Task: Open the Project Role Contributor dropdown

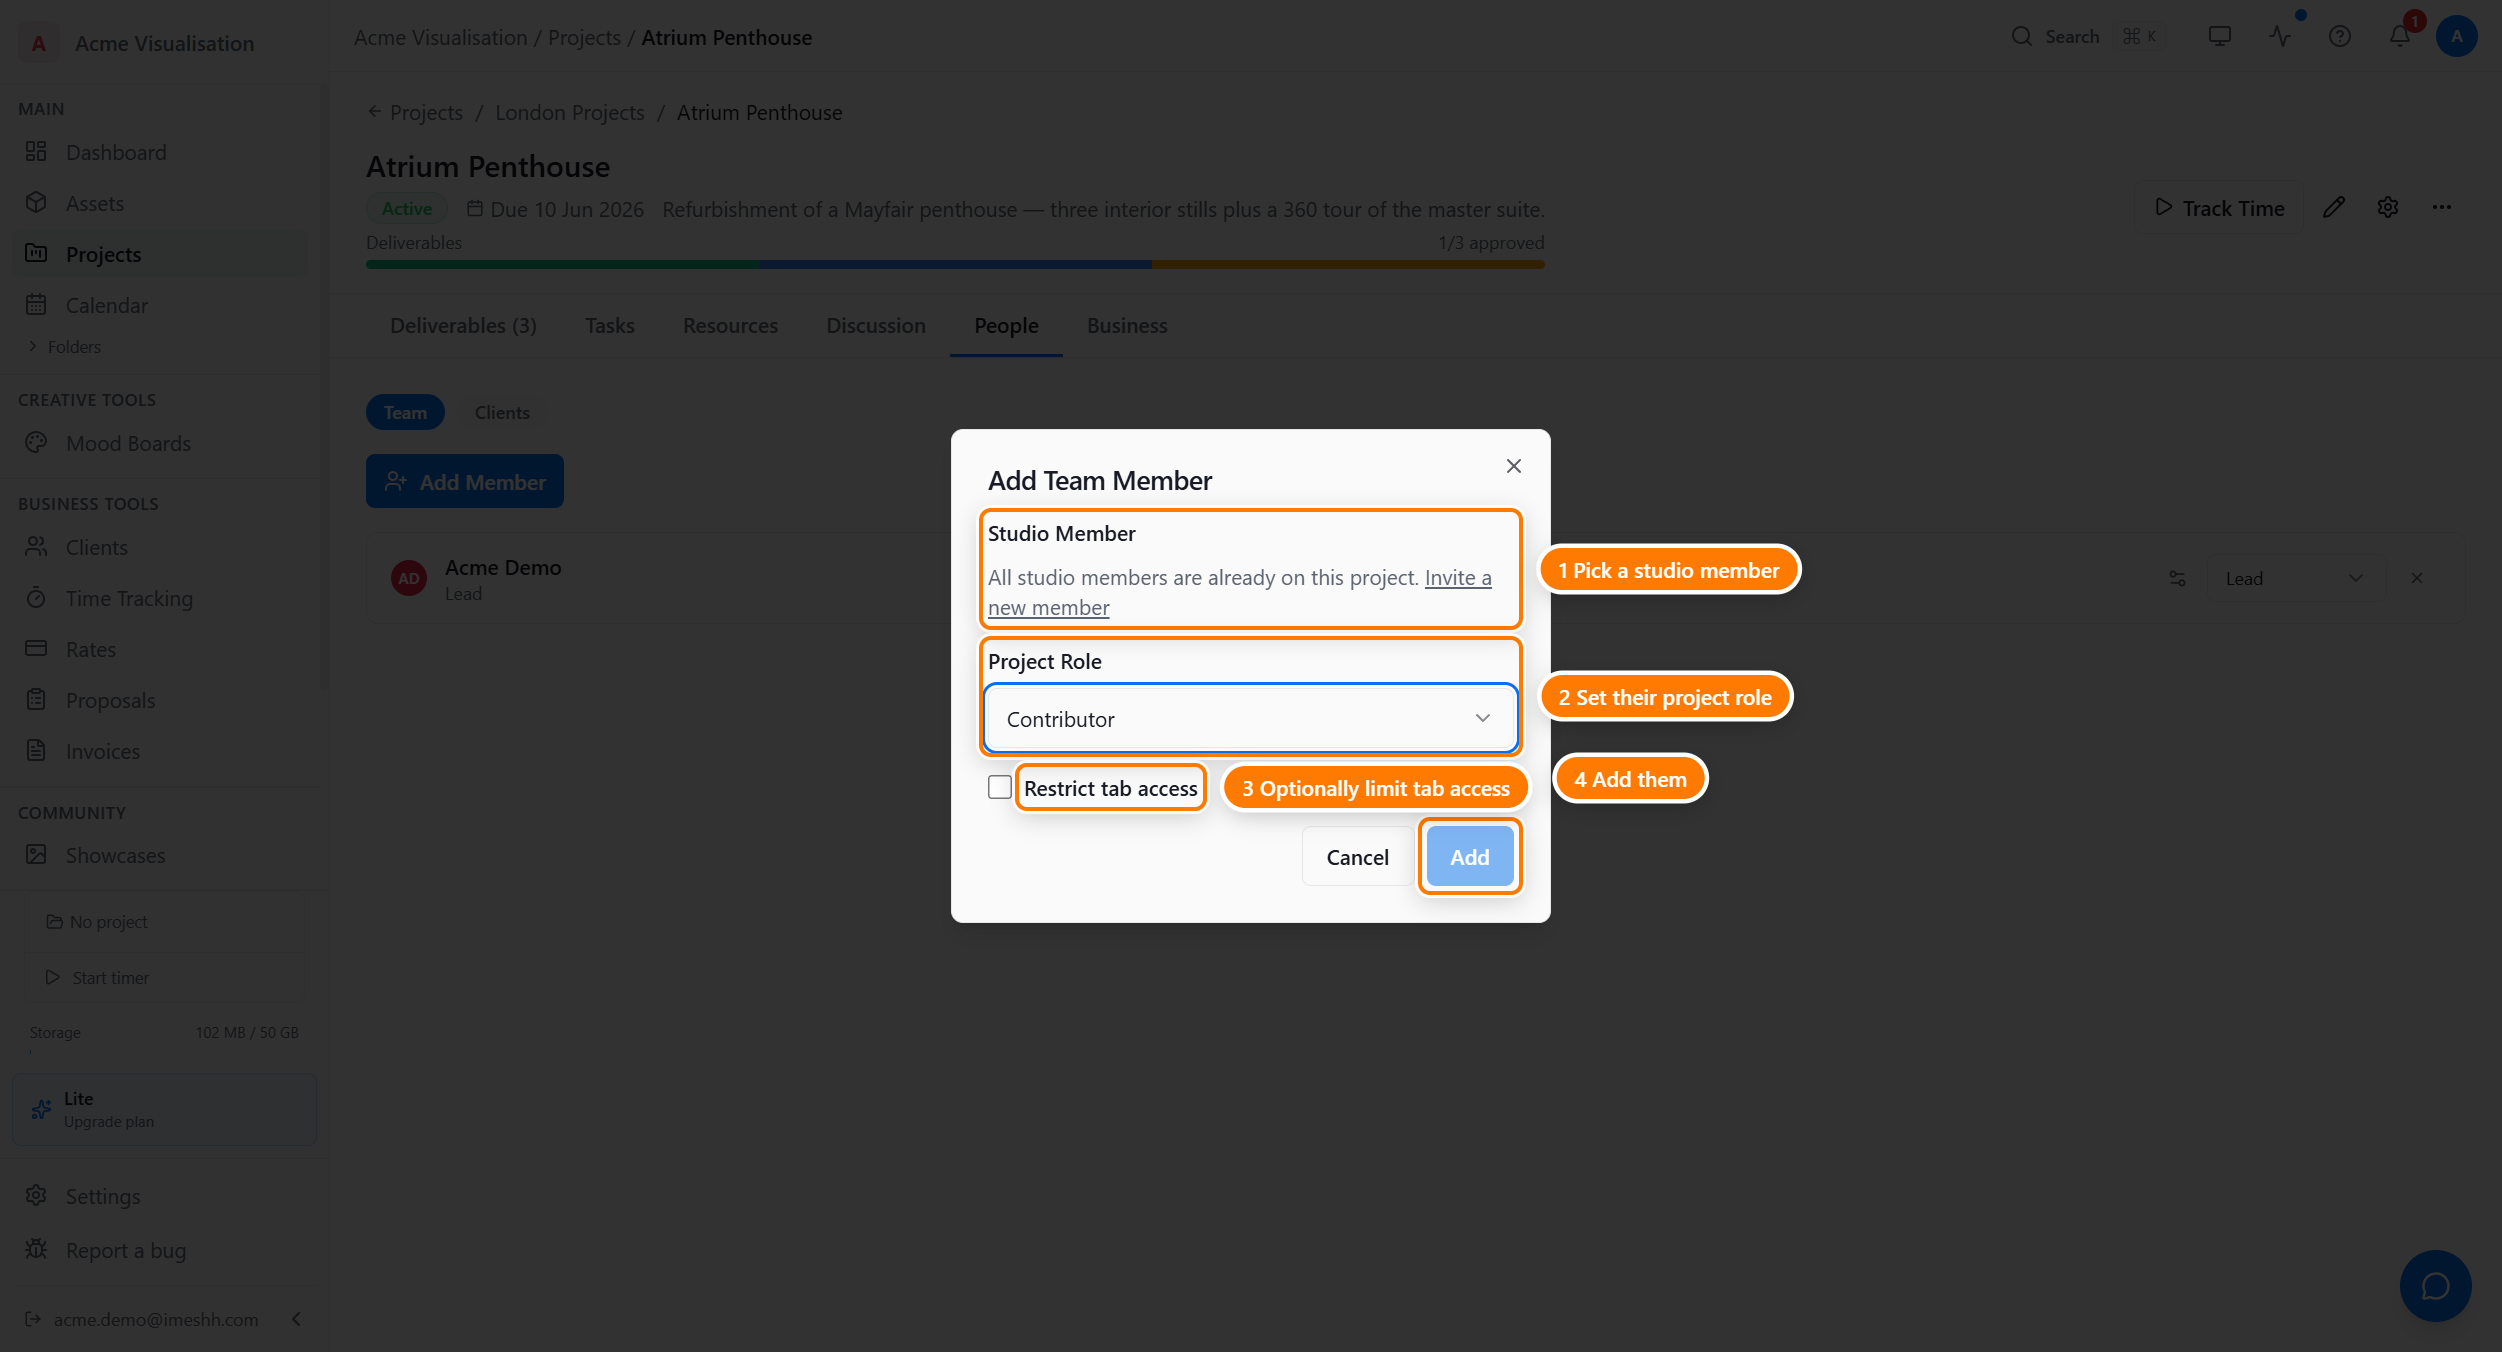Action: point(1250,718)
